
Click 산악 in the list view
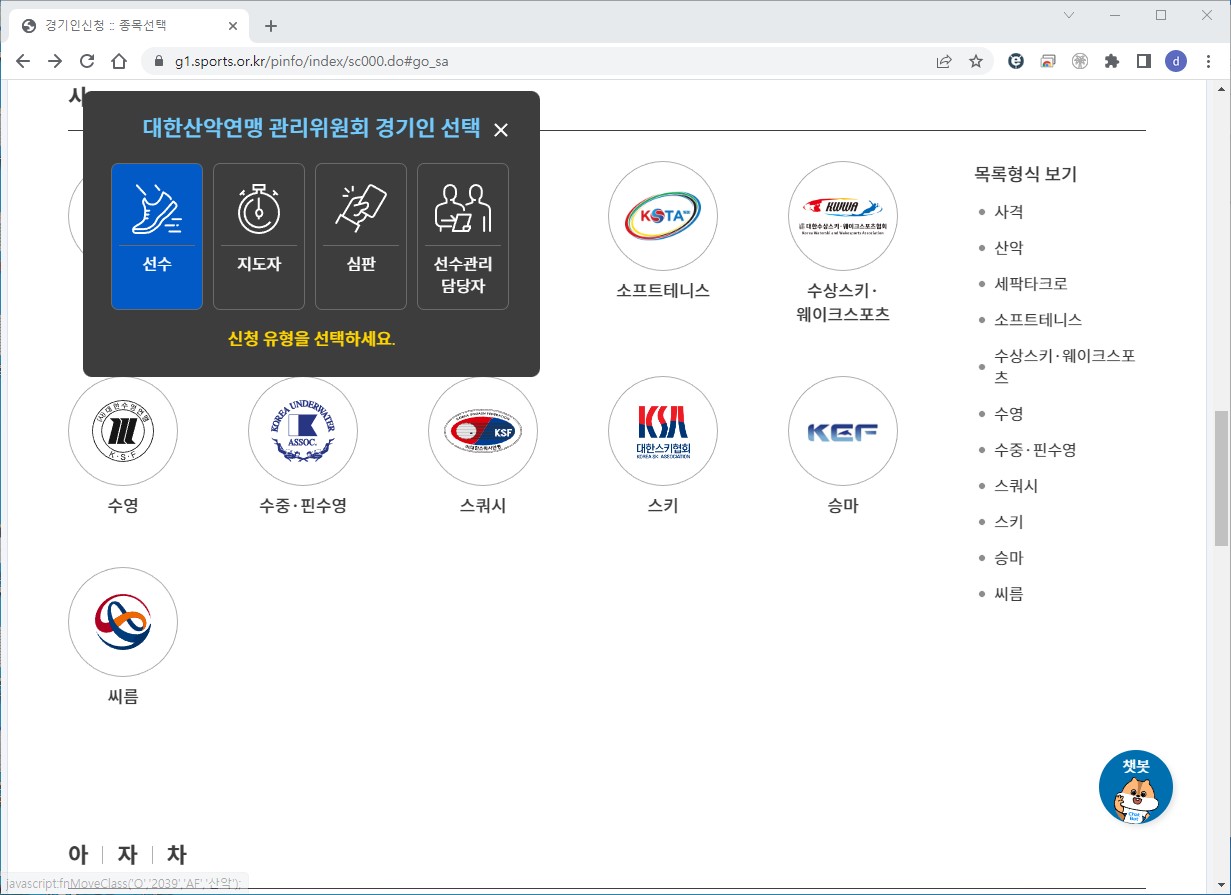(x=1008, y=248)
